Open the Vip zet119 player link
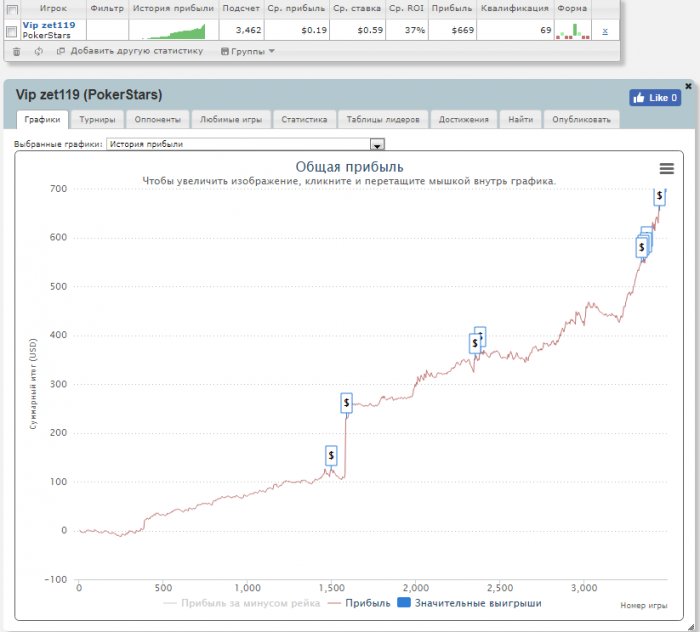The image size is (700, 632). pos(48,25)
